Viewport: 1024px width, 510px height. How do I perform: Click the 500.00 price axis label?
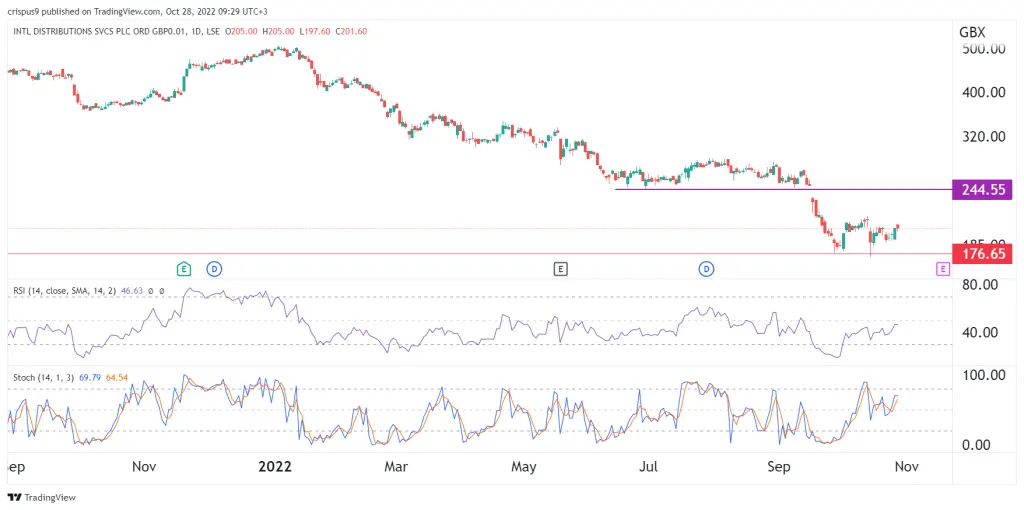tap(983, 49)
